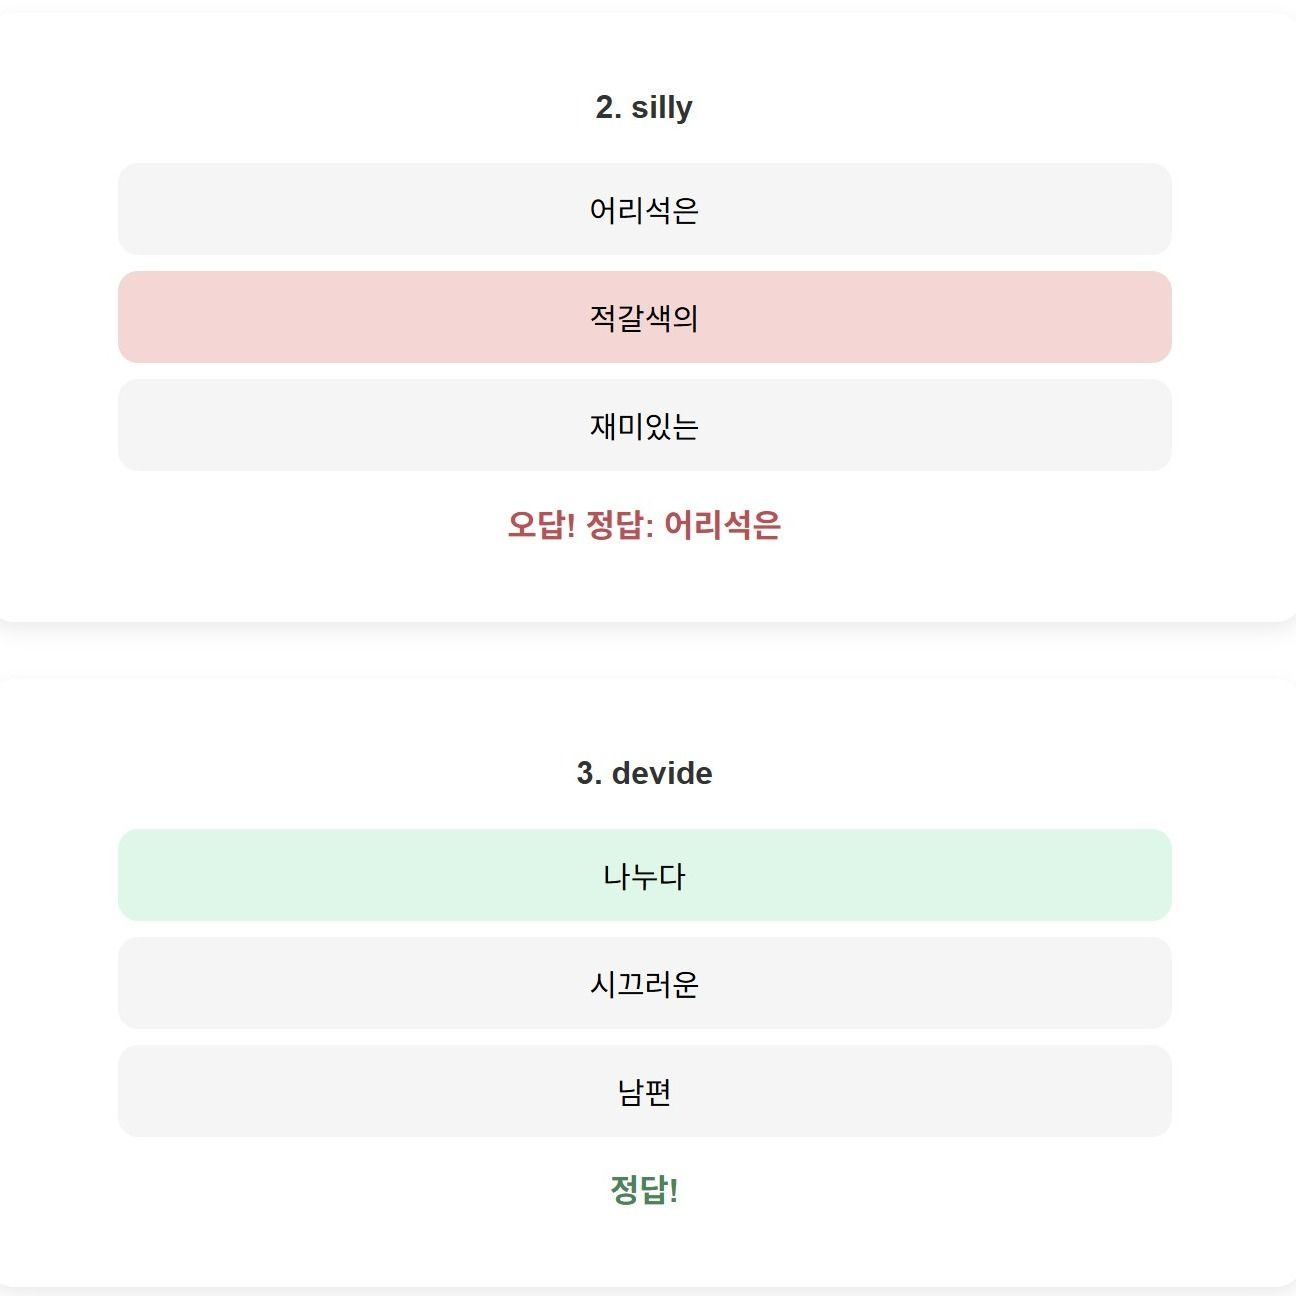Viewport: 1296px width, 1296px height.
Task: Click the question number "3."
Action: point(589,773)
